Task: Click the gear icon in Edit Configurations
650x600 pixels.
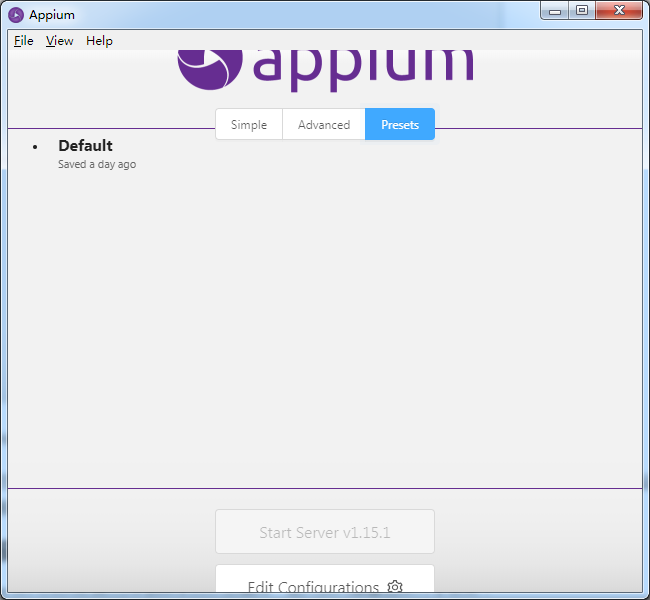Action: 395,586
